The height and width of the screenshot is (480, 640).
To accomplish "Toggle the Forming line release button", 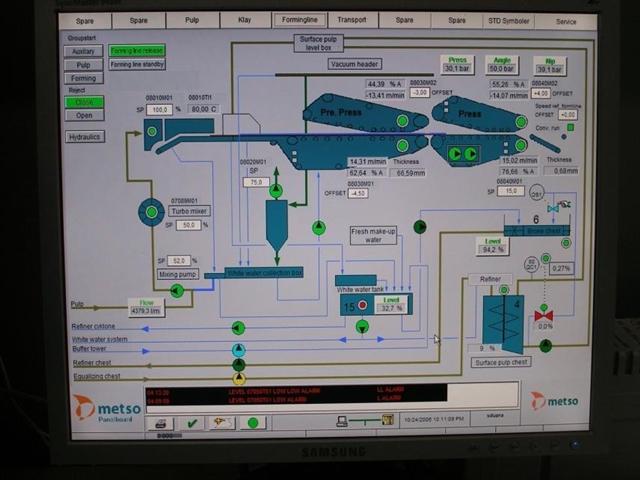I will tap(137, 50).
